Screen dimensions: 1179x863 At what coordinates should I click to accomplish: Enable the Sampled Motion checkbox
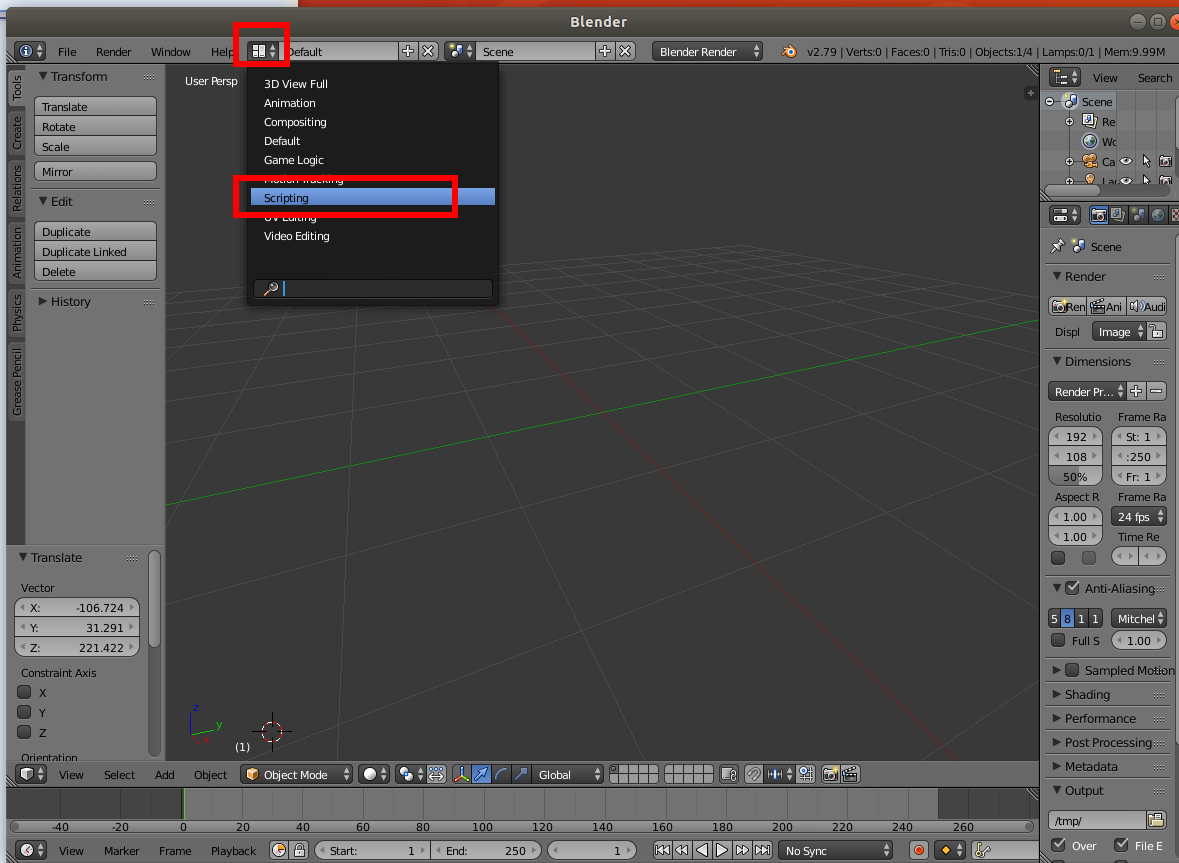tap(1073, 670)
